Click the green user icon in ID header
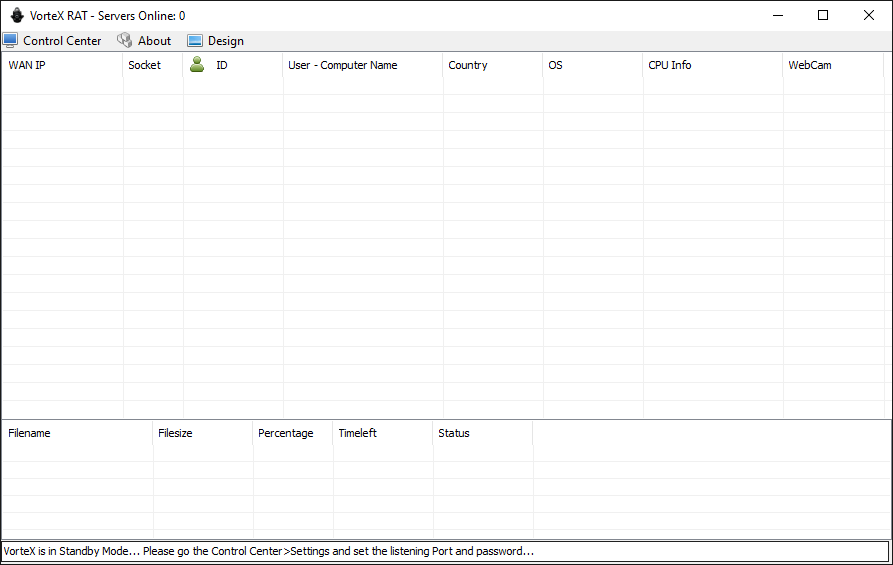Viewport: 893px width, 565px height. click(197, 65)
